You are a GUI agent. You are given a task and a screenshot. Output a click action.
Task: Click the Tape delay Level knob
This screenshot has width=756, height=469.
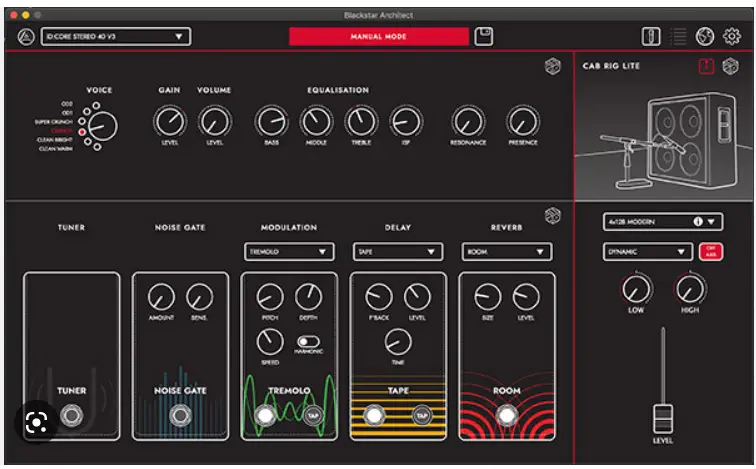417,297
